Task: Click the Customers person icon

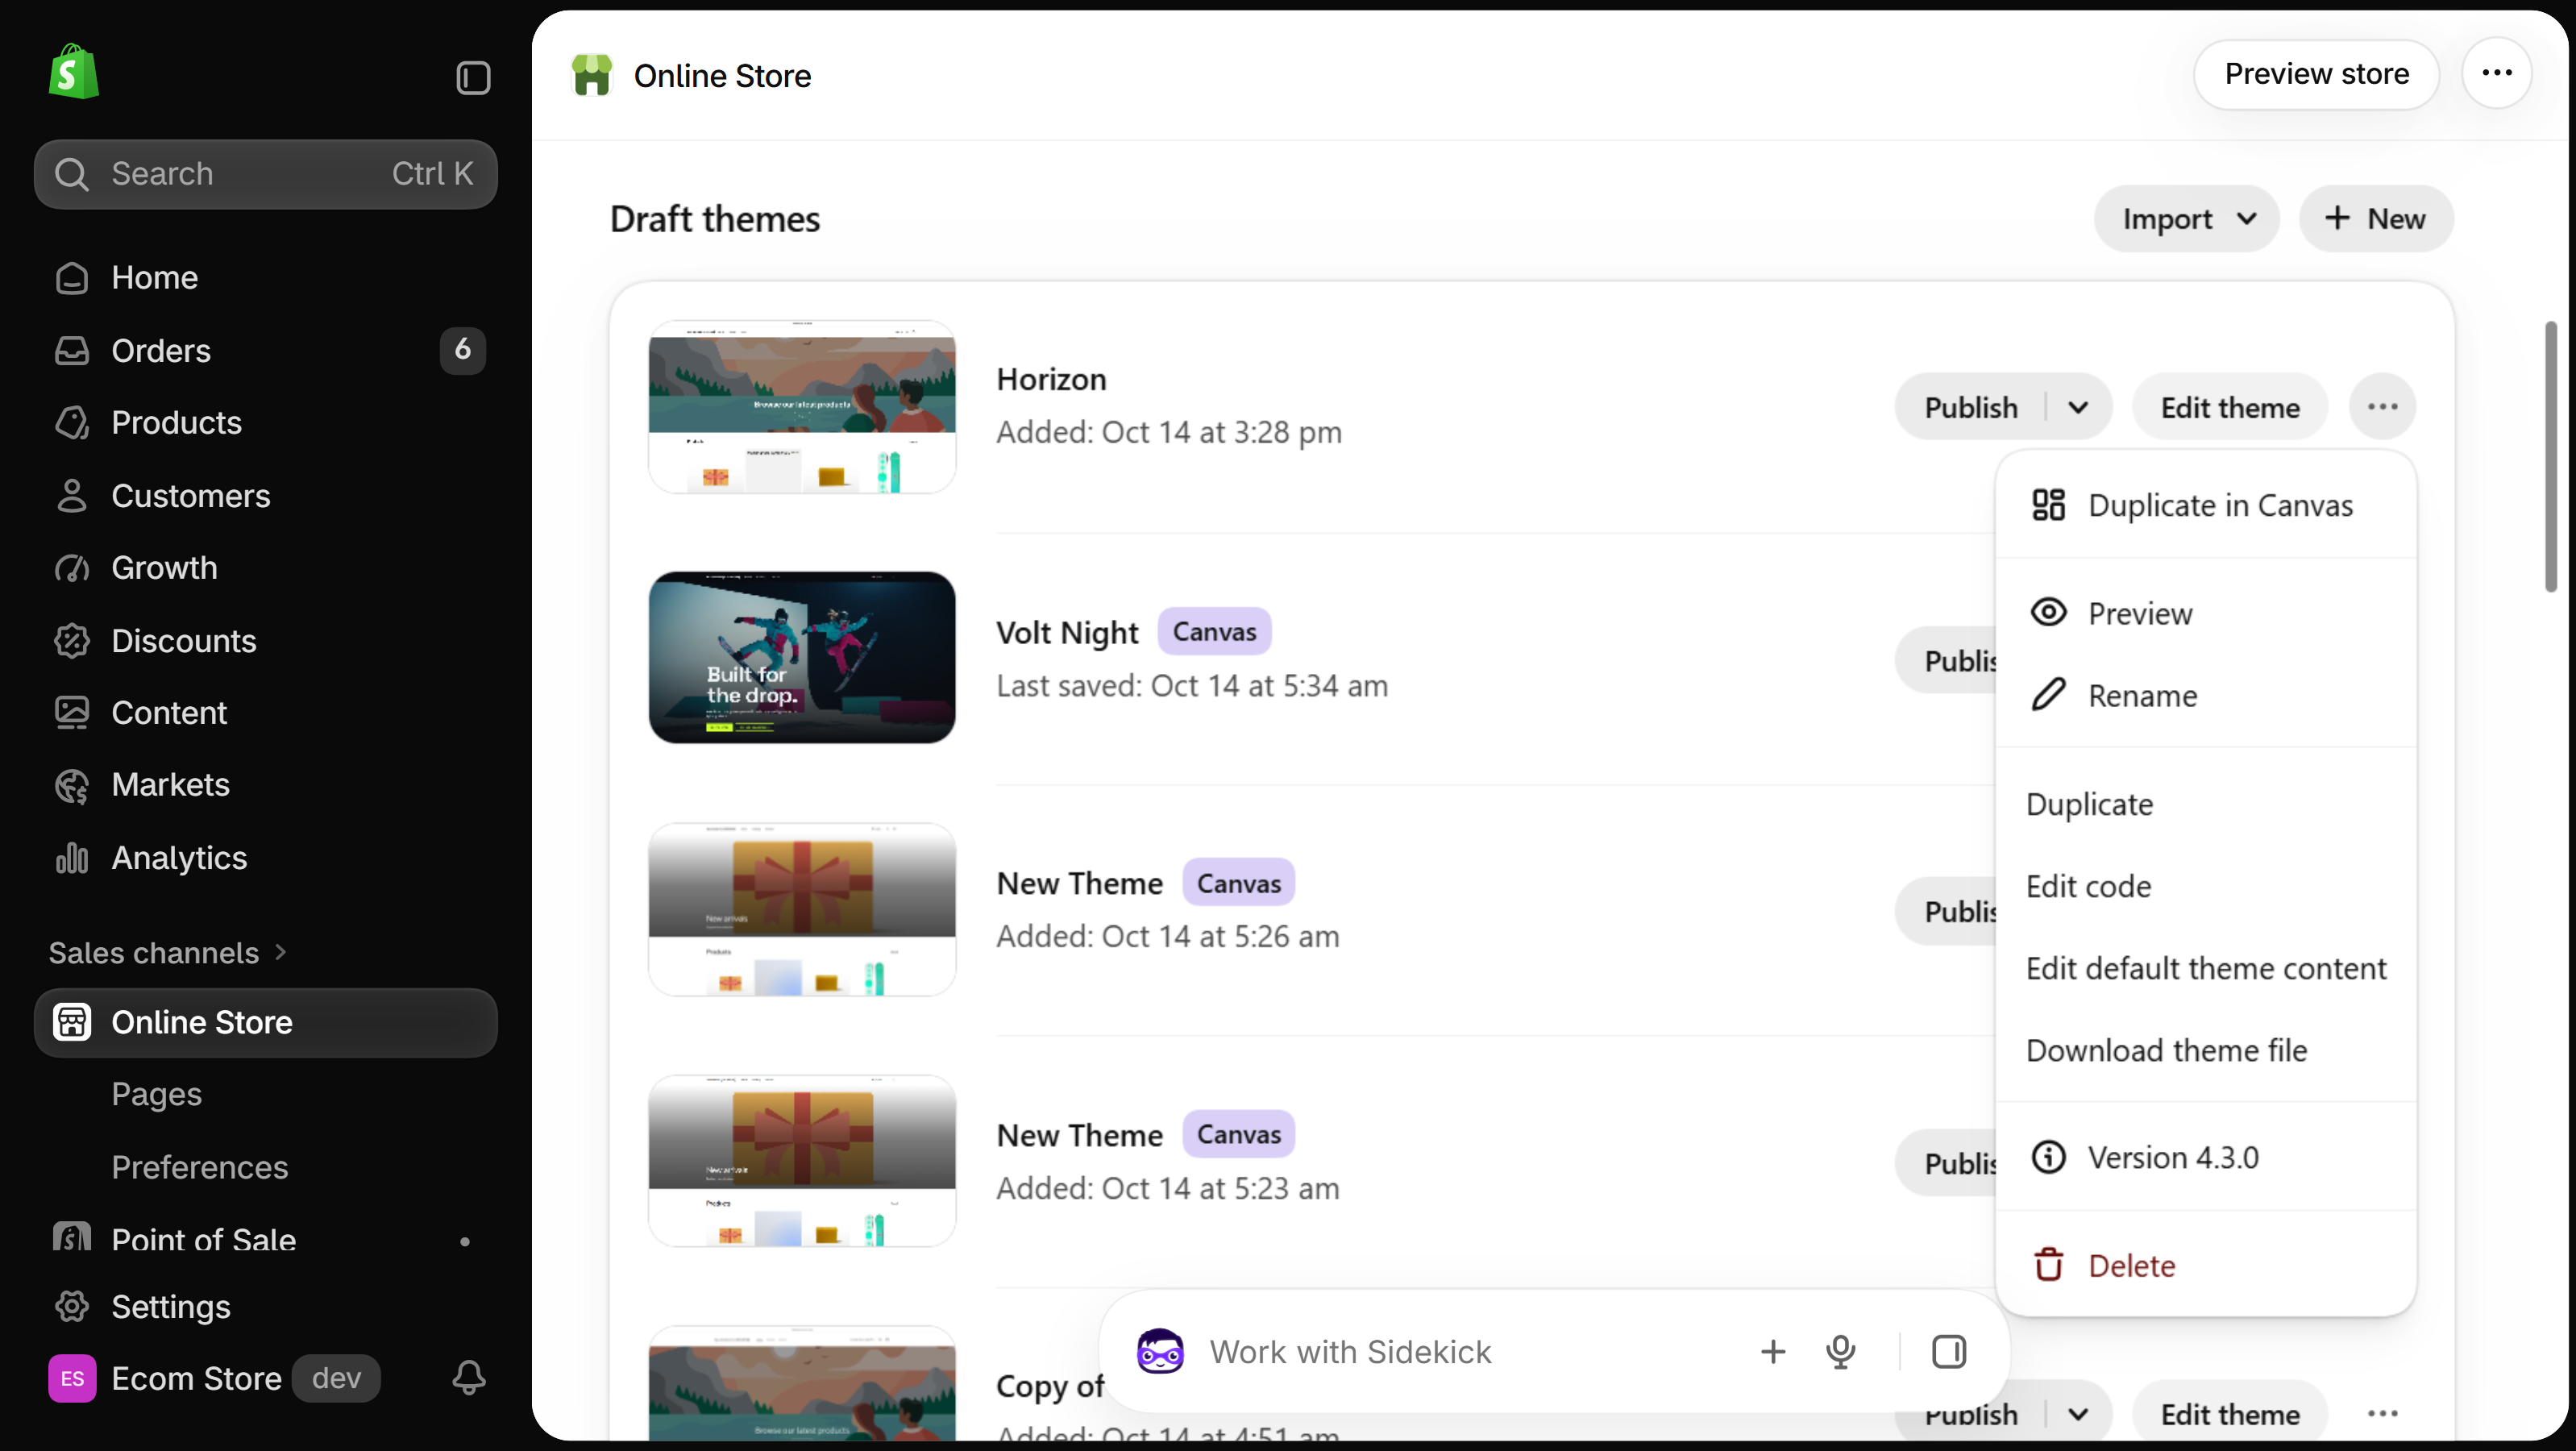Action: coord(72,496)
